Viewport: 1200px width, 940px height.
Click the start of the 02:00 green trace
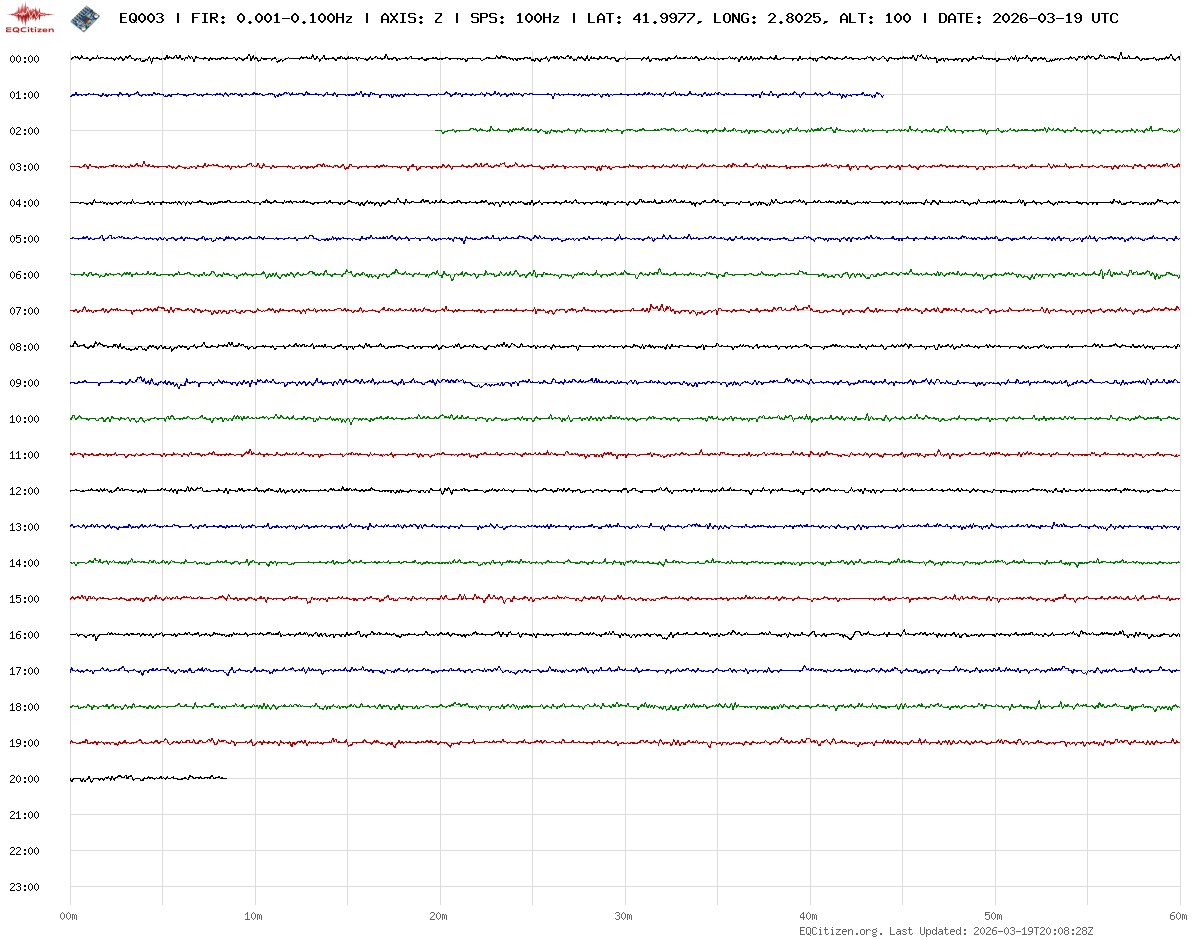click(x=437, y=131)
